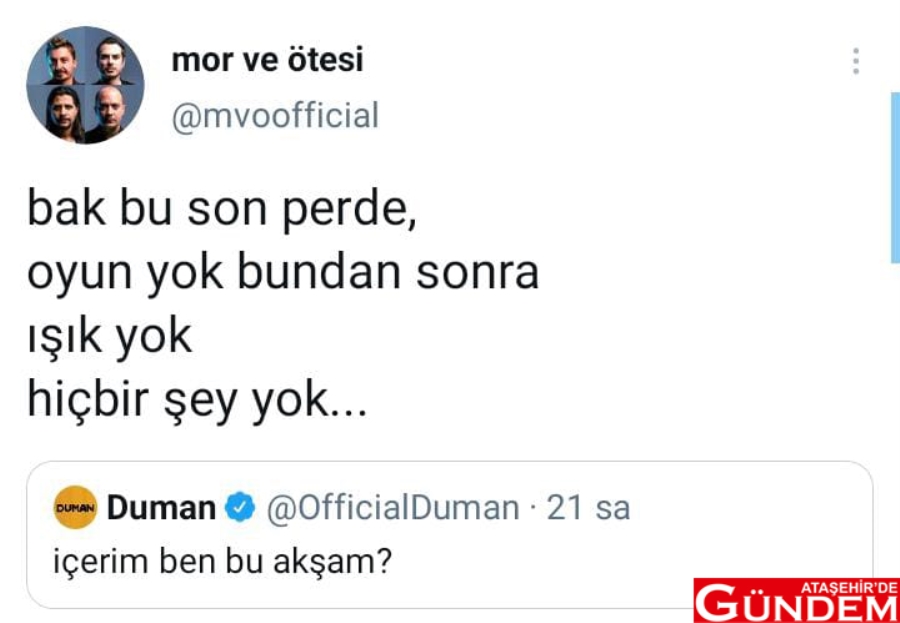
Task: Open the mor ve ötesi profile name
Action: coord(267,60)
